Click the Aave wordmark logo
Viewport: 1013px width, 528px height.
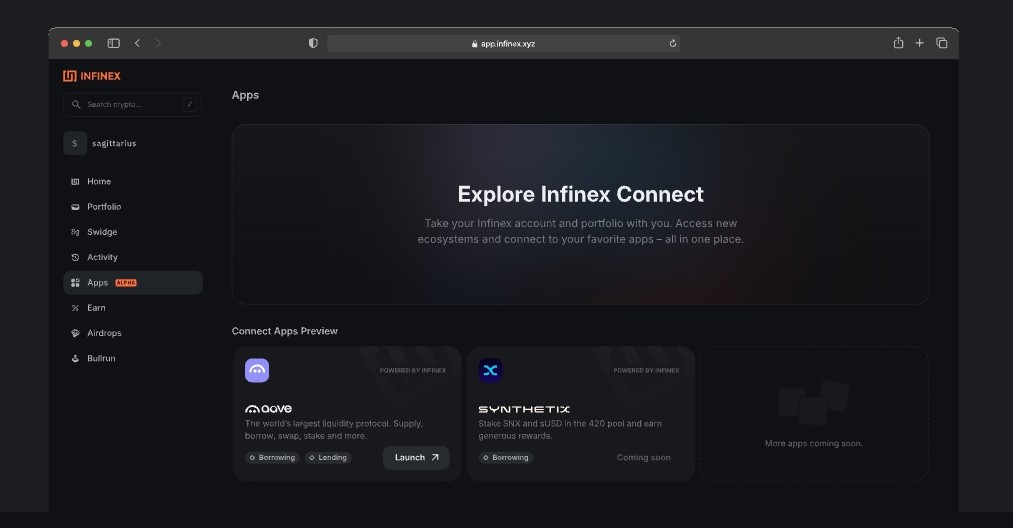268,408
